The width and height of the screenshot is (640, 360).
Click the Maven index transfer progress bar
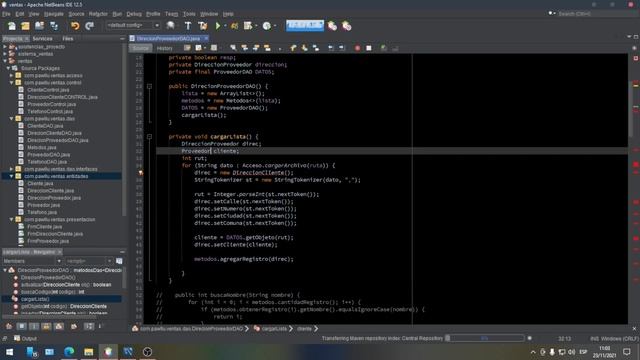click(x=484, y=338)
